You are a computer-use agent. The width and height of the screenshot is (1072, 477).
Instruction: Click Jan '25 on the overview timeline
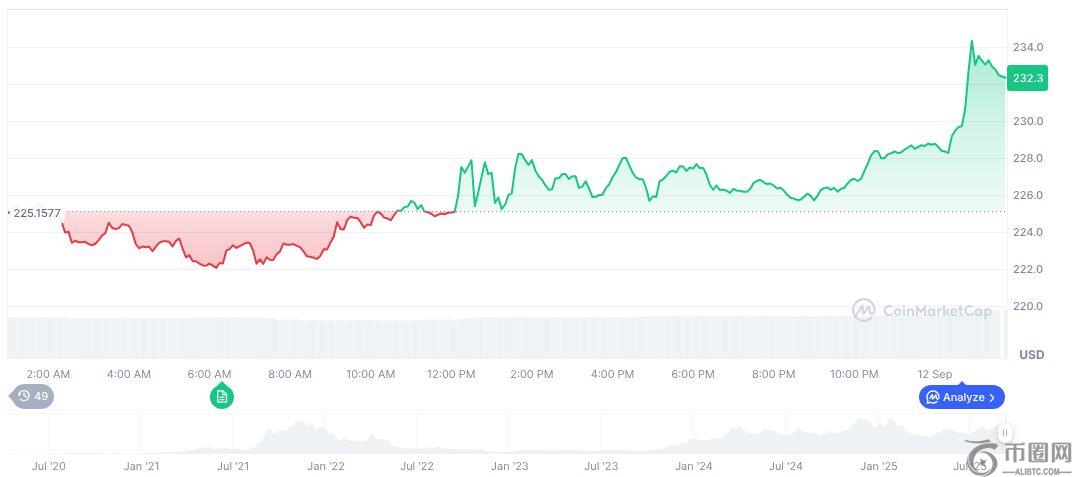pyautogui.click(x=879, y=466)
